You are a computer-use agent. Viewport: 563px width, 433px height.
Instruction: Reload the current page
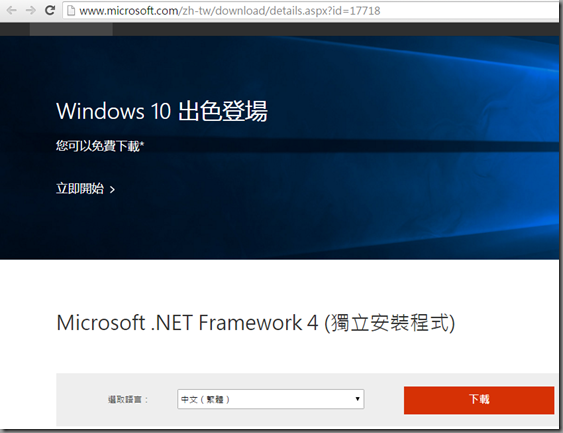50,10
